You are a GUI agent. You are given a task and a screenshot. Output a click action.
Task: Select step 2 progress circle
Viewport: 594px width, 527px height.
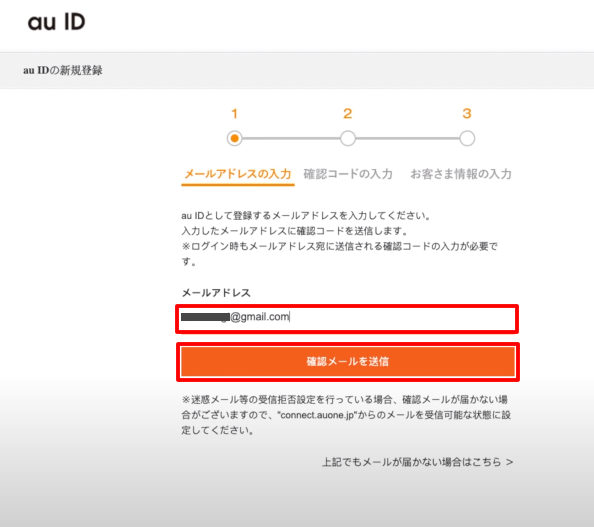348,138
